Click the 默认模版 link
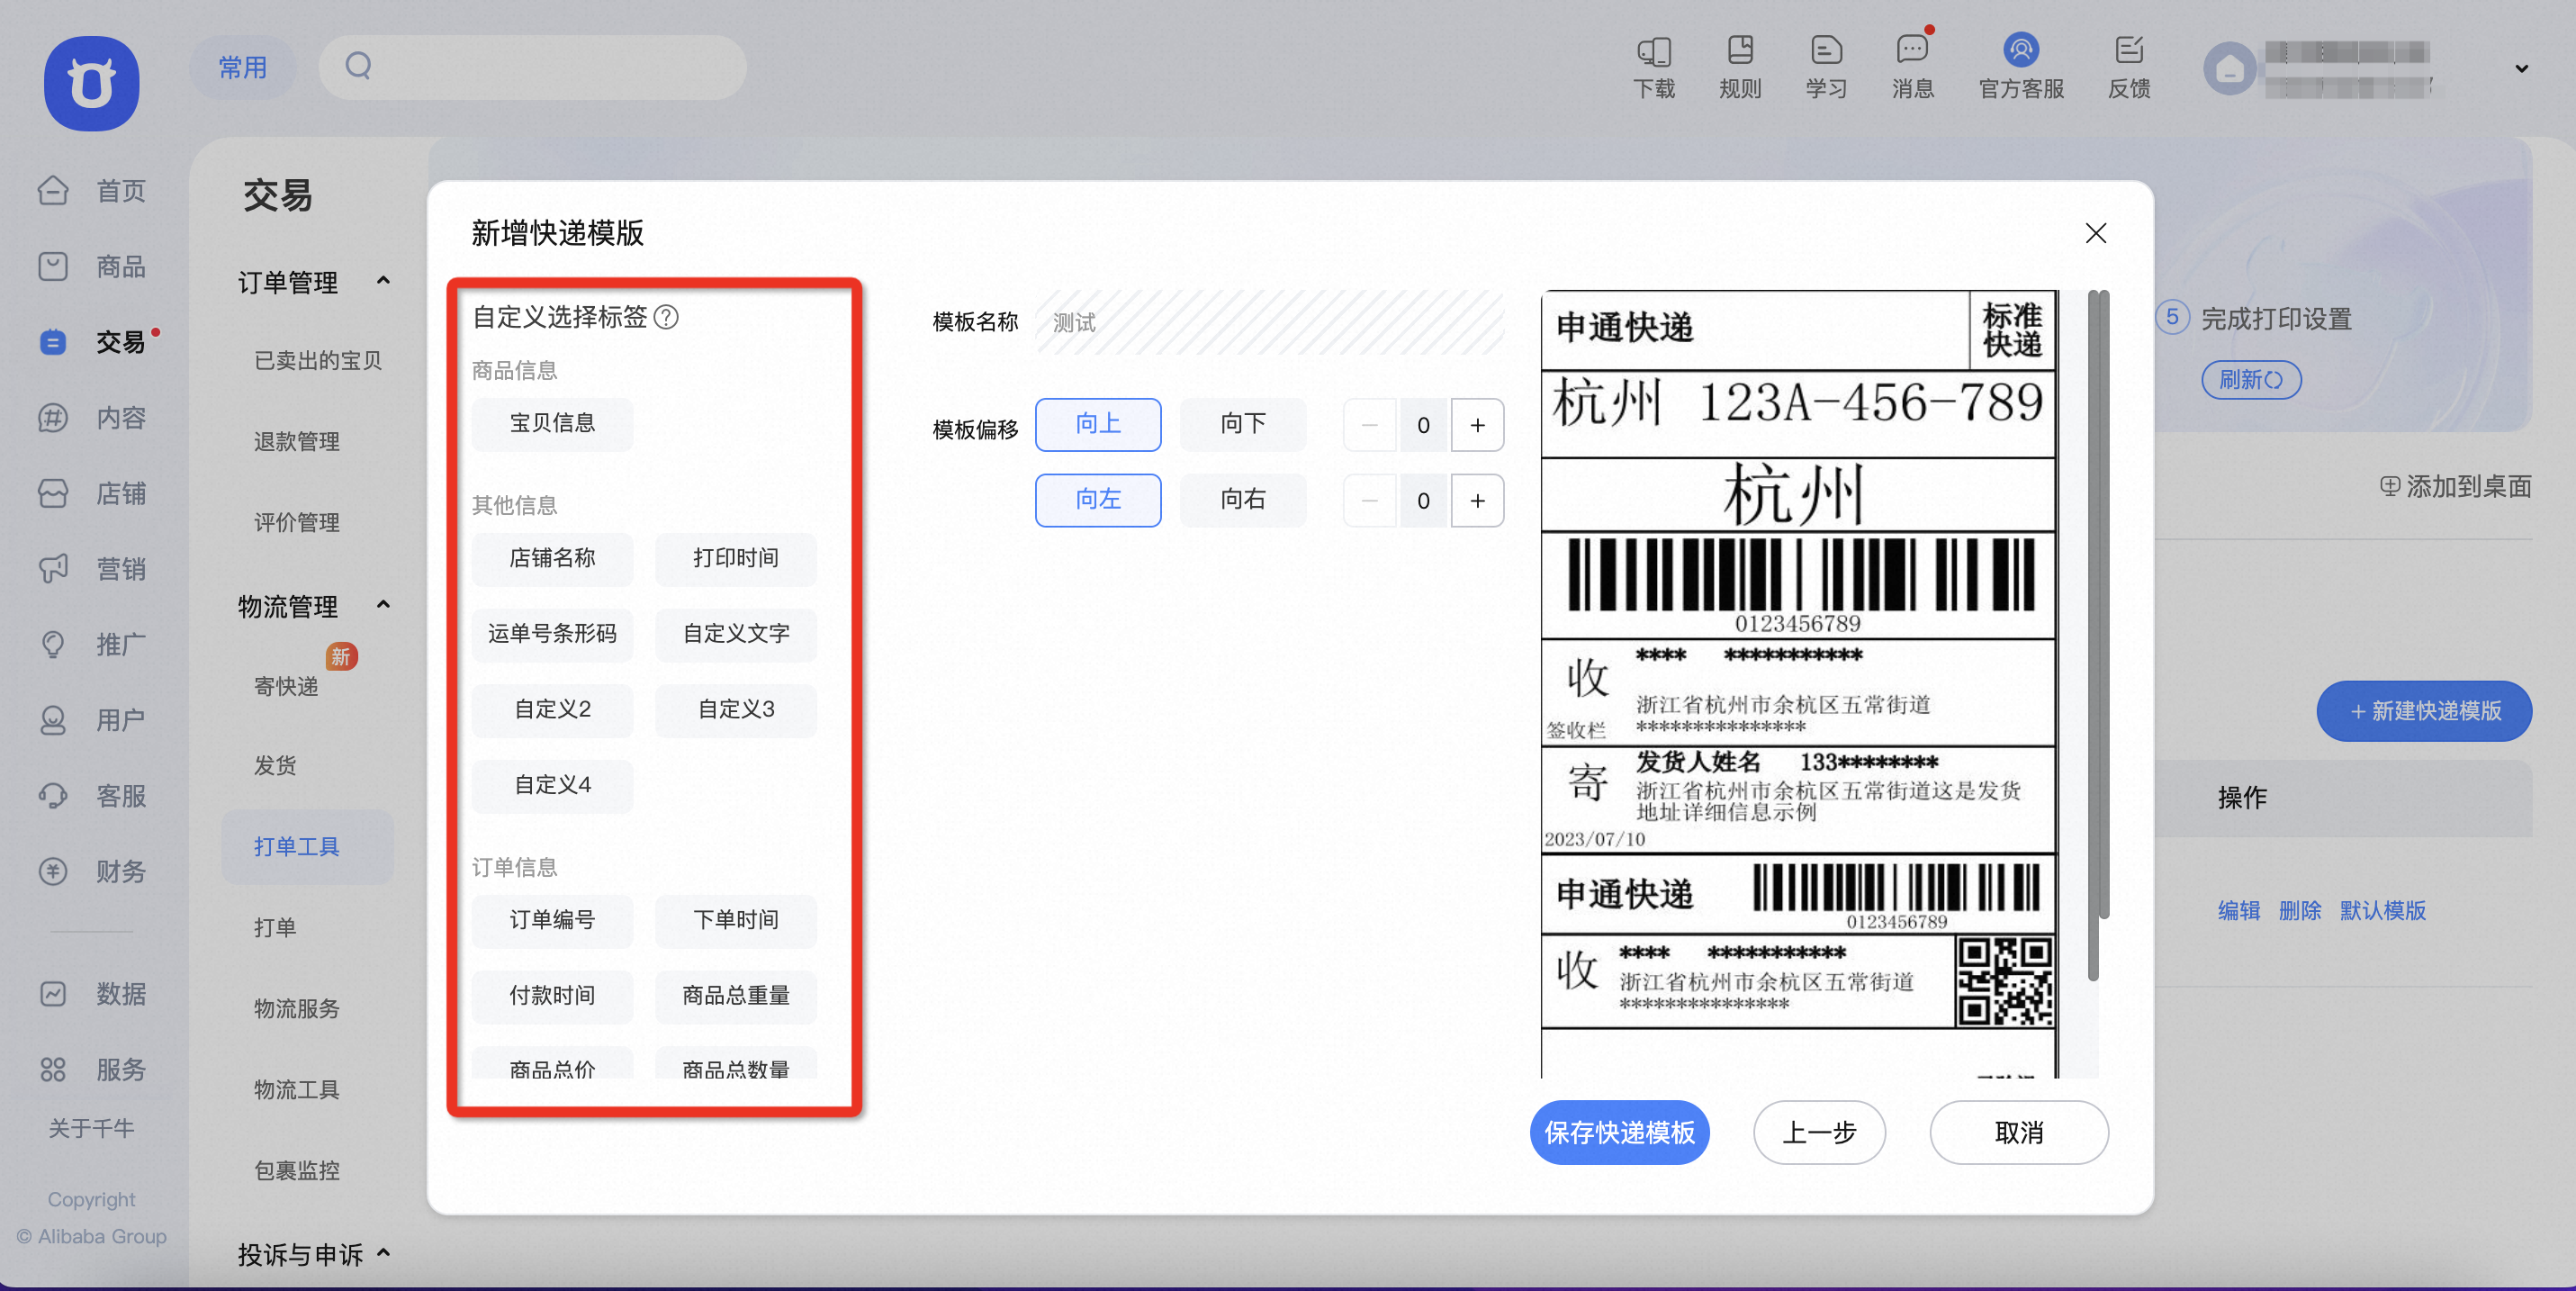This screenshot has width=2576, height=1291. (x=2383, y=910)
